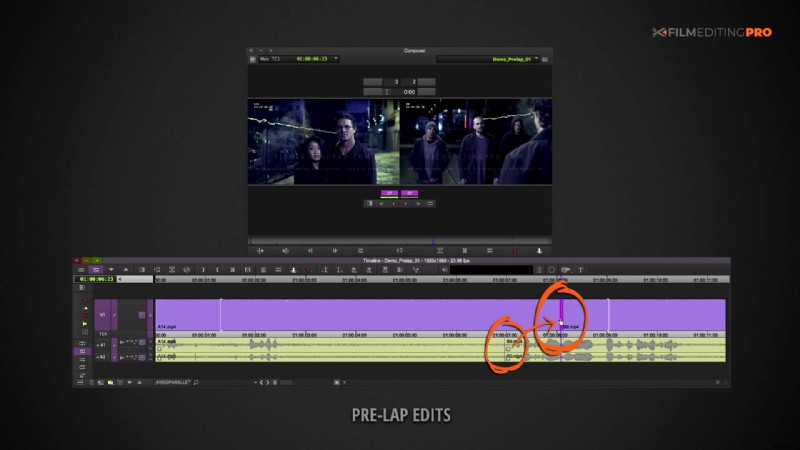Click the right purple trim counter box
The height and width of the screenshot is (450, 800).
(x=409, y=193)
